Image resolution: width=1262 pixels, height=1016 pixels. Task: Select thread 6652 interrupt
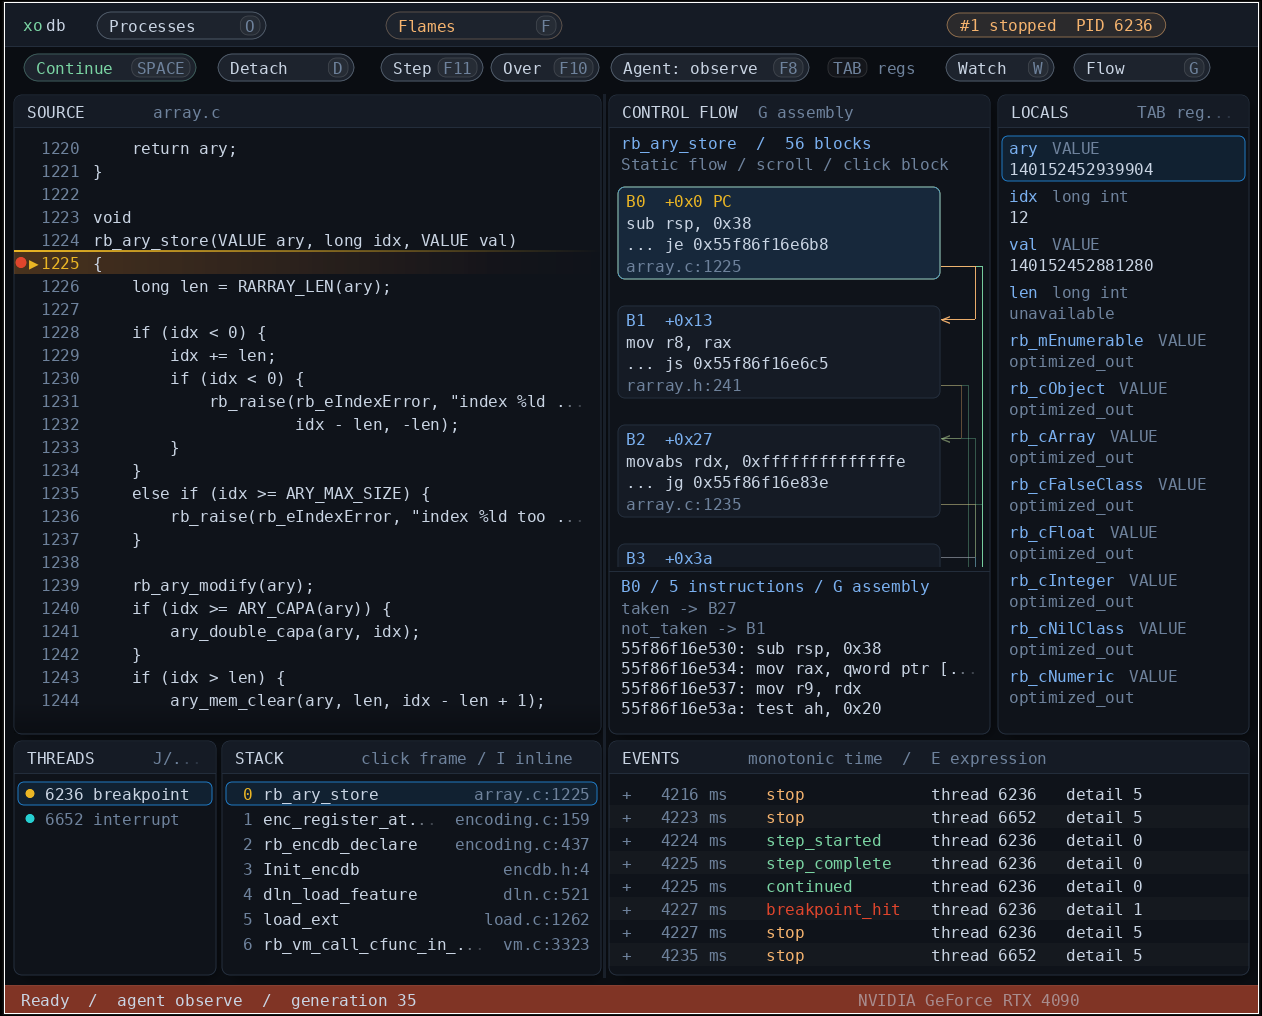(115, 819)
